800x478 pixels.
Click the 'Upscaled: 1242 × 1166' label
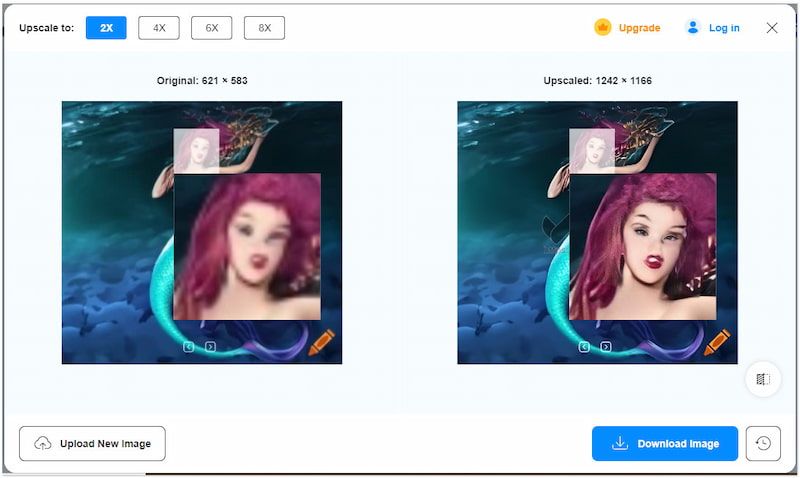click(x=597, y=81)
